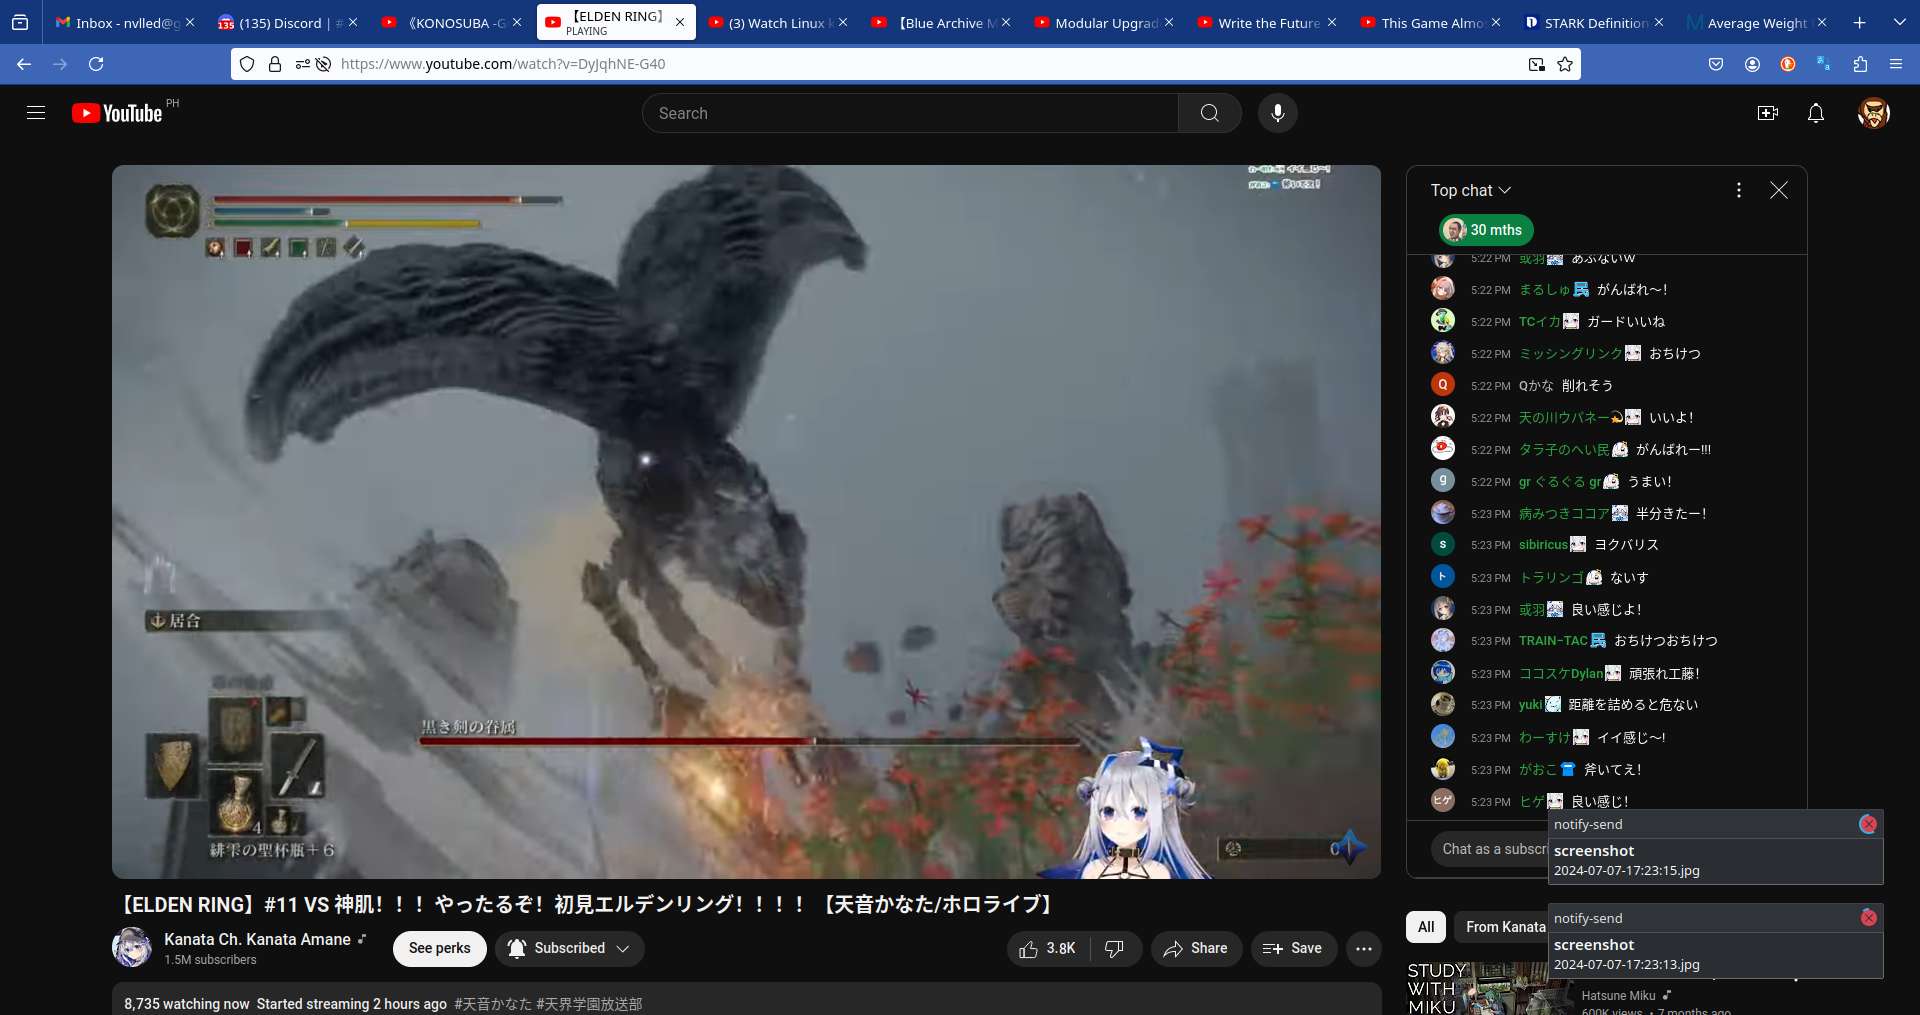
Task: Select the All filter chip
Action: pos(1426,927)
